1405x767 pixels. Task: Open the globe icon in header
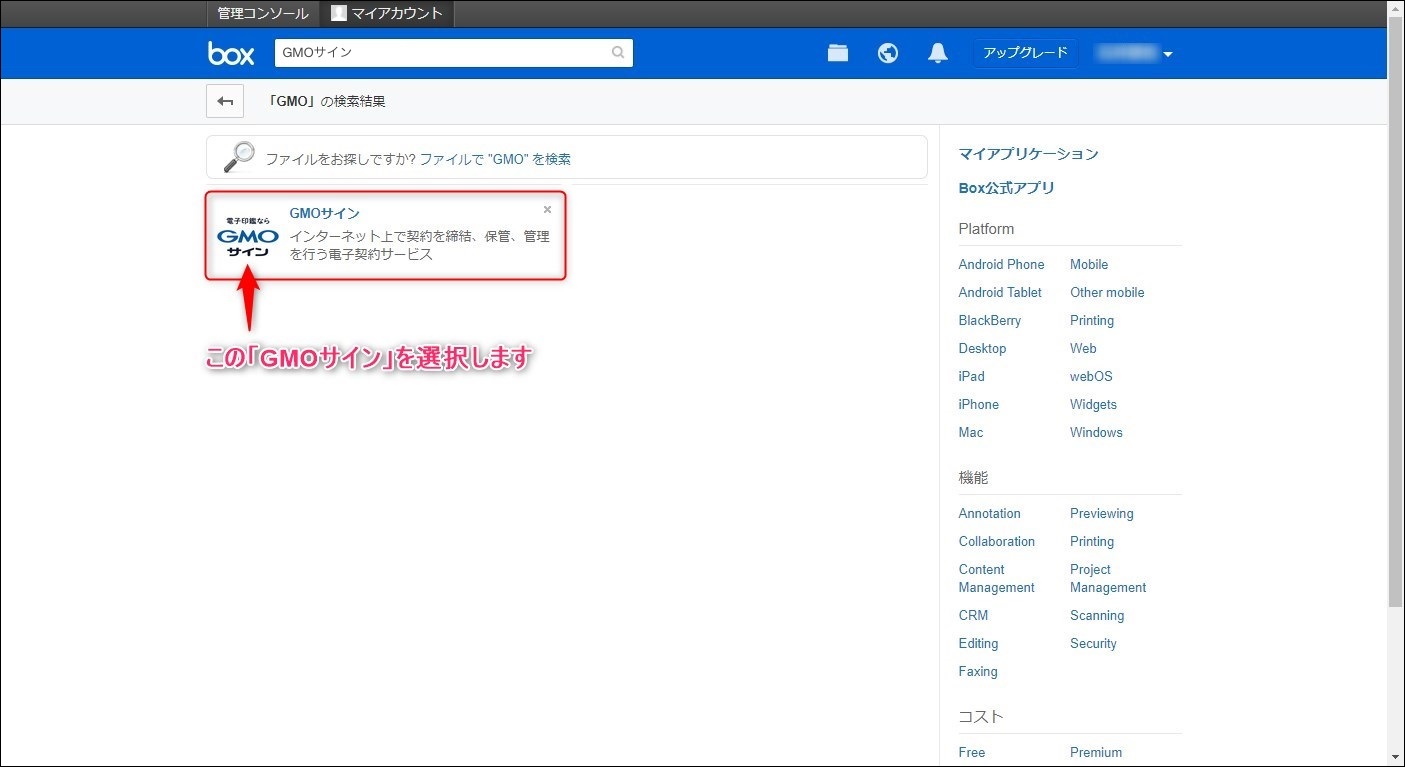pyautogui.click(x=888, y=53)
